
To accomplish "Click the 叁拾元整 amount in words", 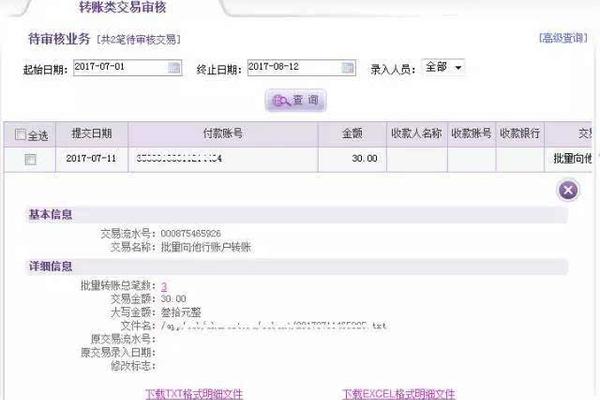I will [181, 312].
